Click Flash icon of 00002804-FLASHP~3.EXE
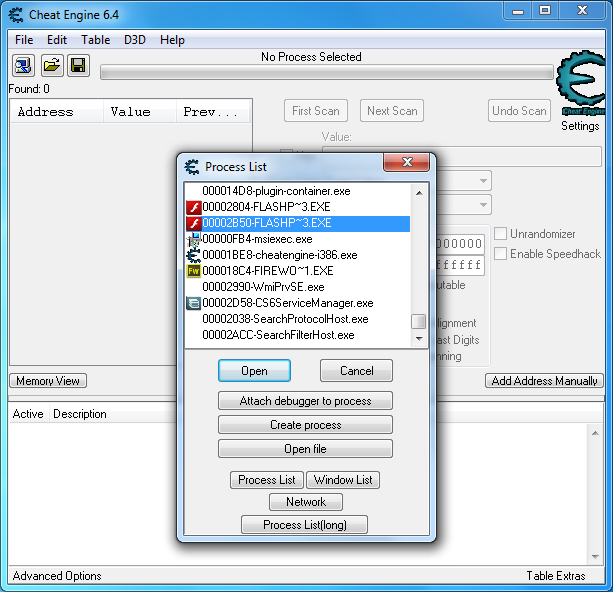This screenshot has width=613, height=592. (x=194, y=207)
